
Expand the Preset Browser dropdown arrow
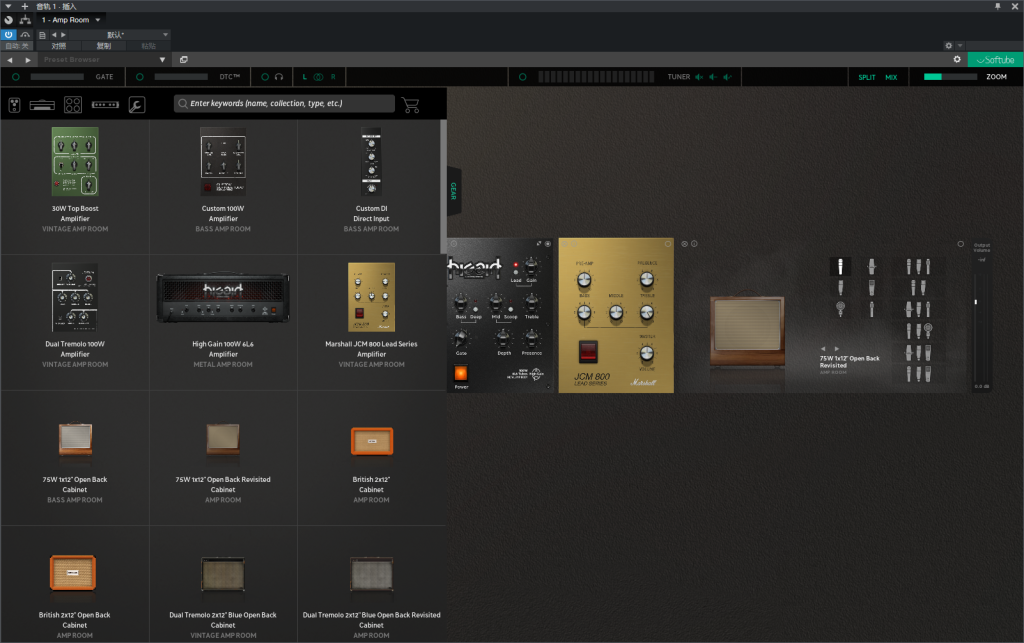(163, 59)
